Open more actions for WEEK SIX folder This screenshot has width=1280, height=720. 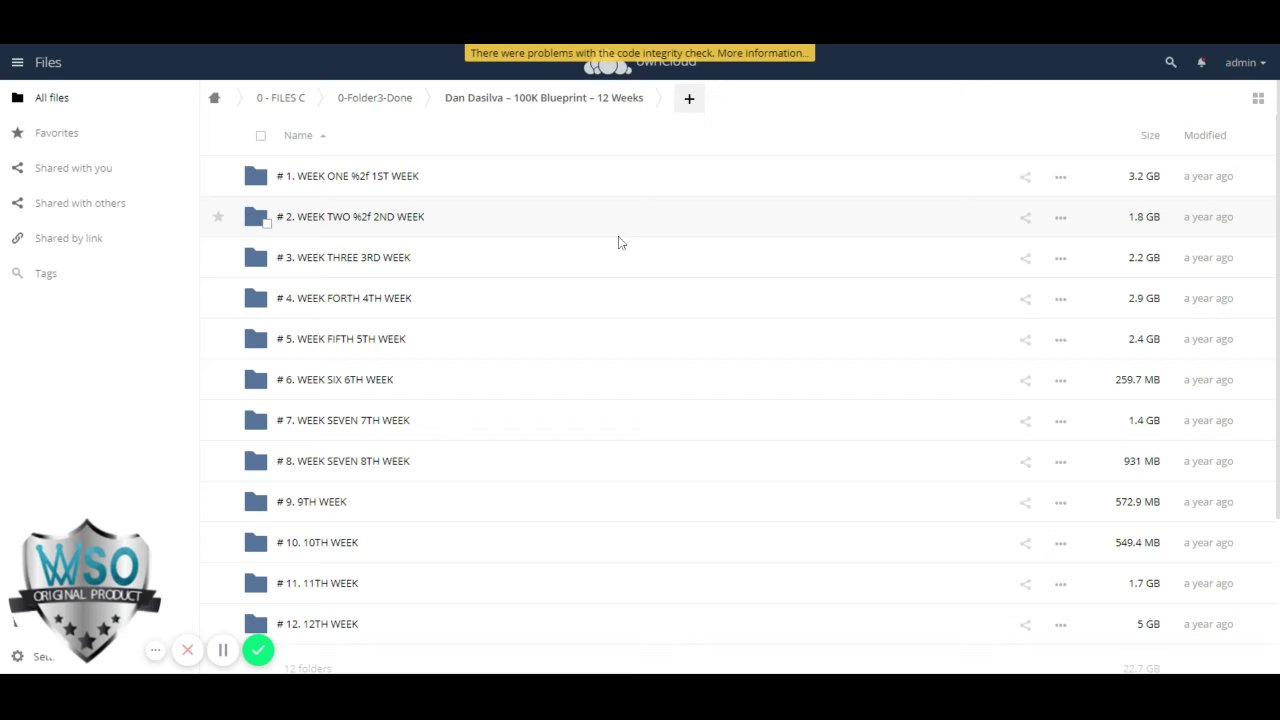point(1060,380)
